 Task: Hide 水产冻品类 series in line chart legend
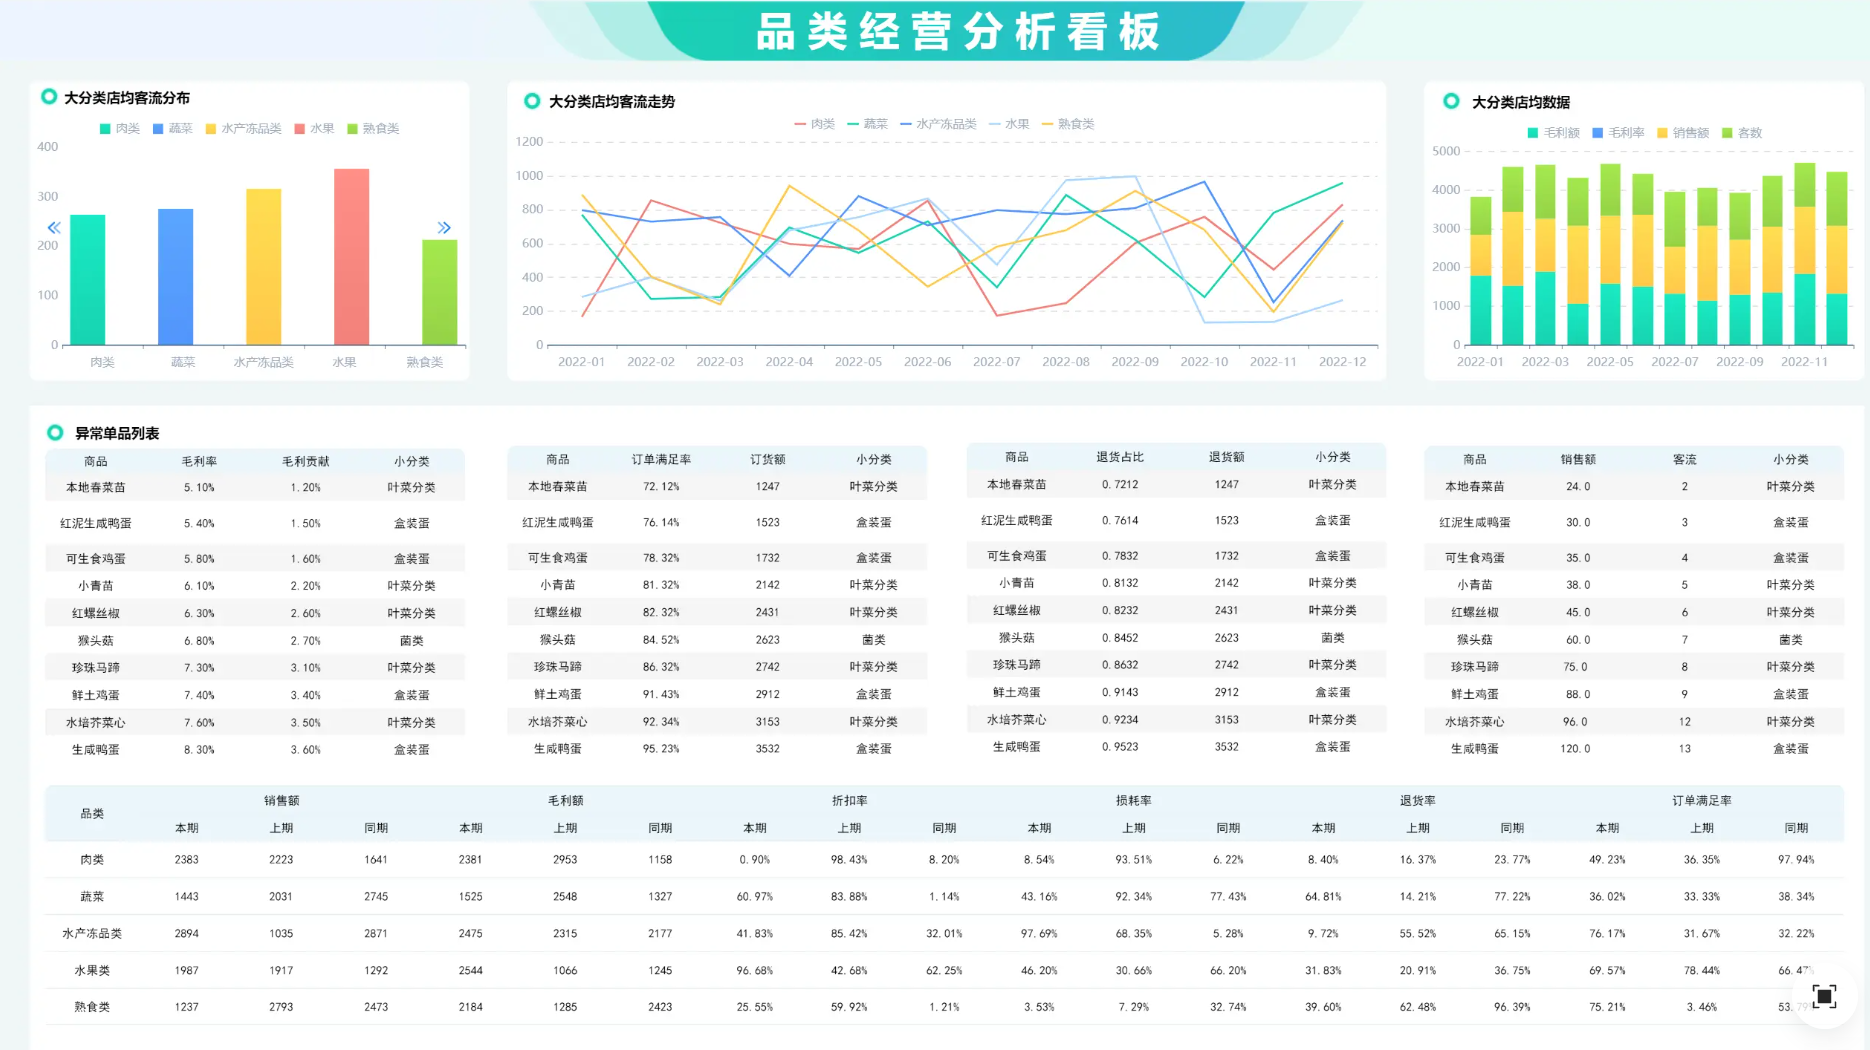938,124
